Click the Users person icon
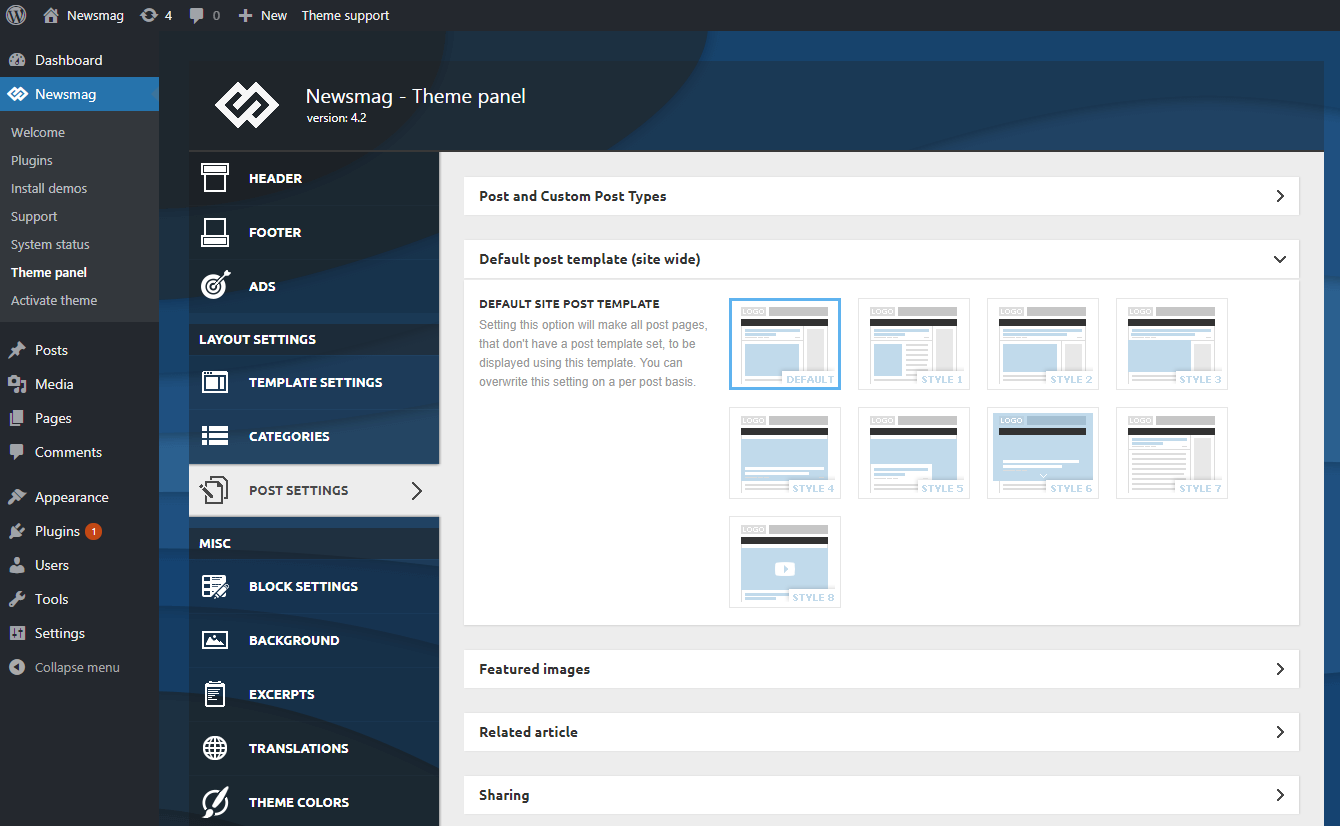 coord(17,565)
